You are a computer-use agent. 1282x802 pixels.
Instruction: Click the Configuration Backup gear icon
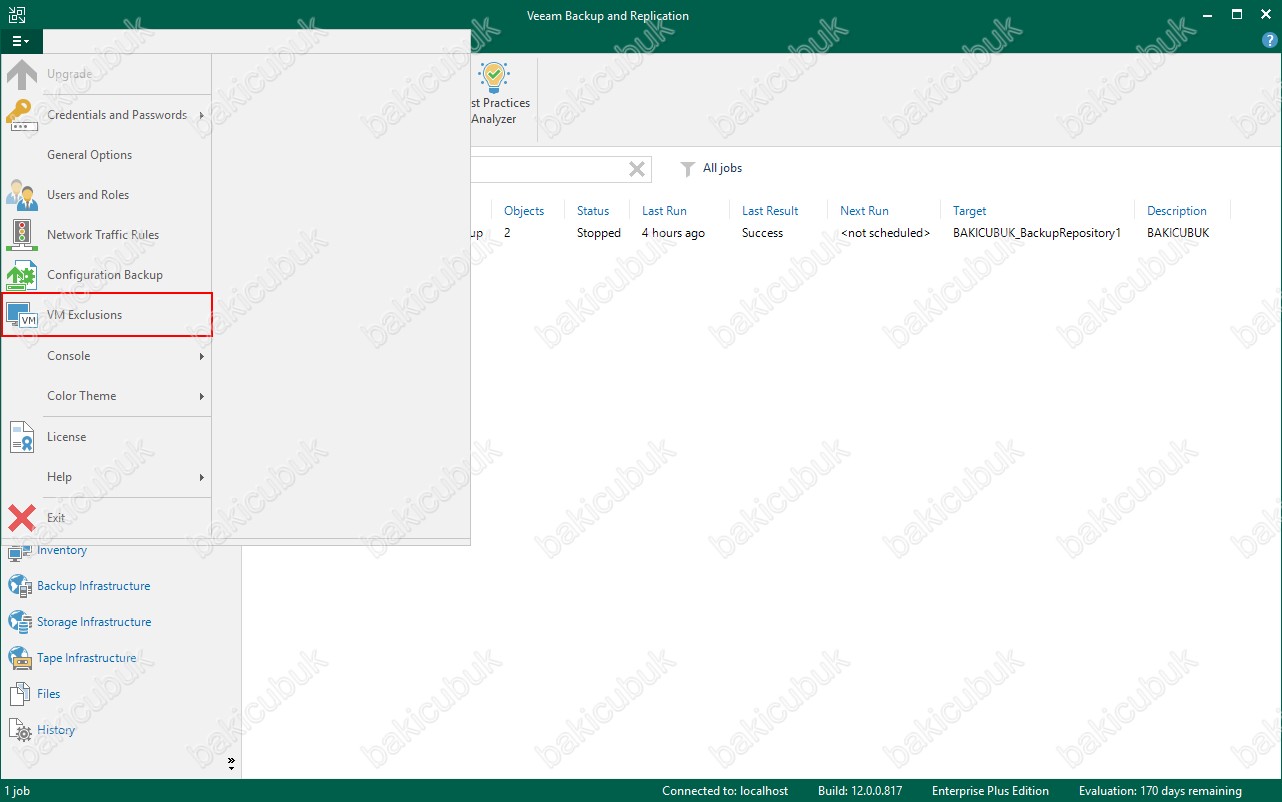[x=22, y=275]
